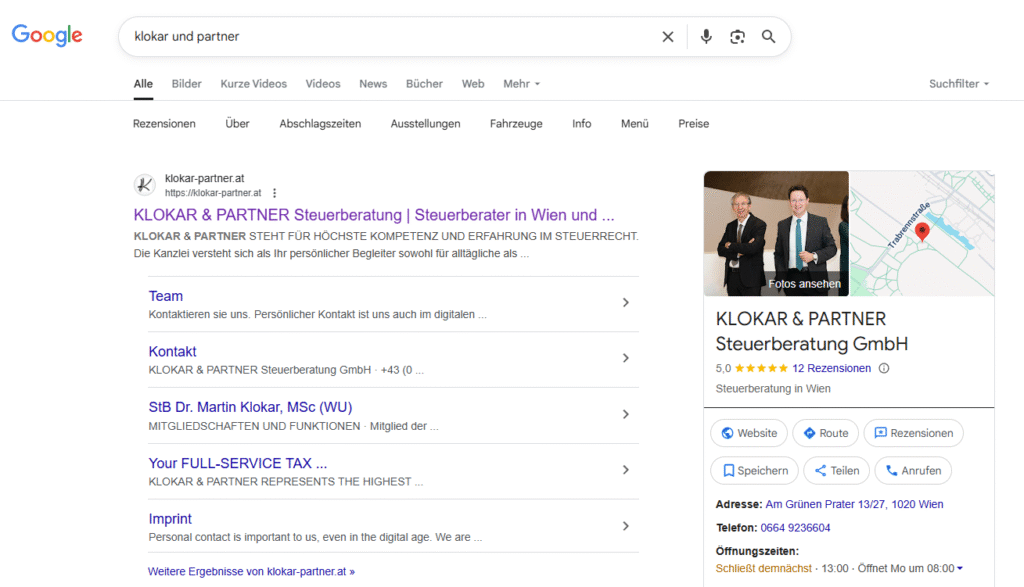Open address Am Grünen Prater 13/27 link
The image size is (1024, 587).
tap(854, 504)
